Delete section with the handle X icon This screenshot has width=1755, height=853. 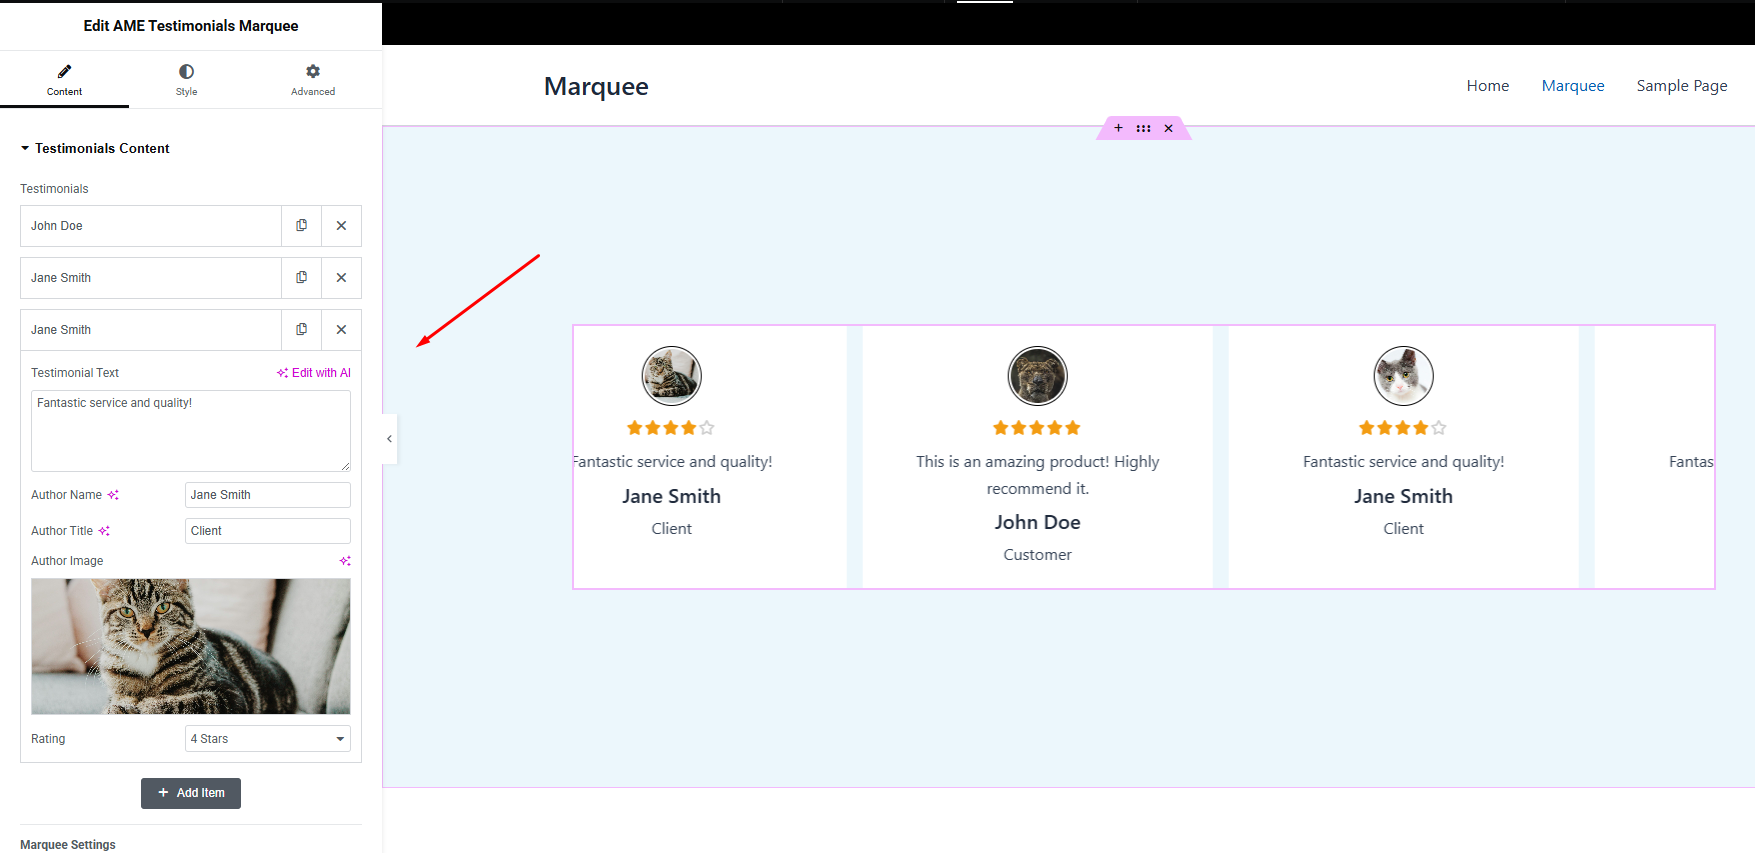click(x=1168, y=128)
